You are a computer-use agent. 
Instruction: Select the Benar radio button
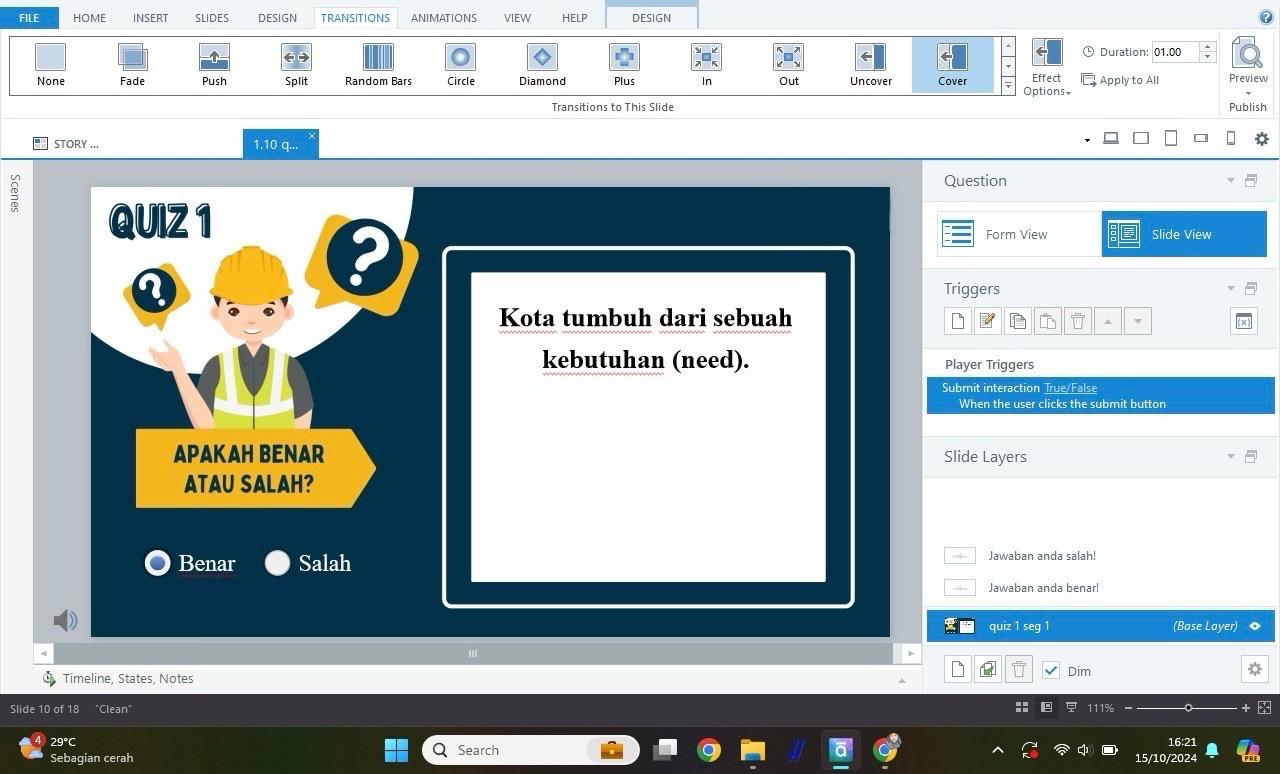point(157,563)
